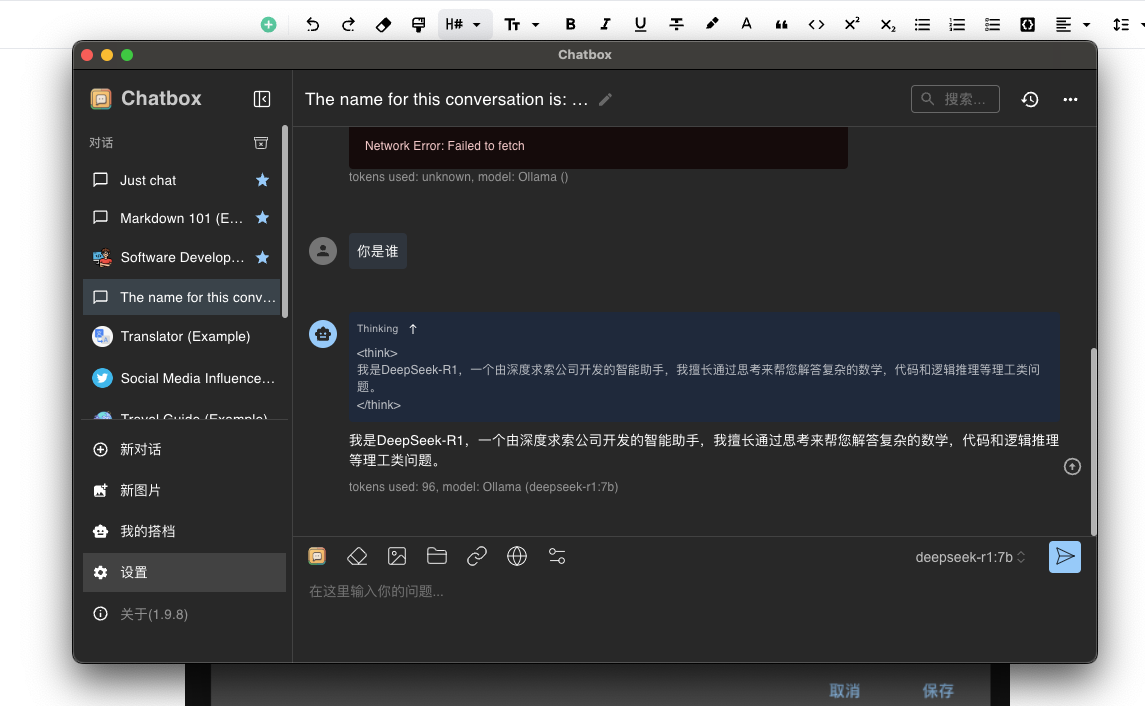Insert a task checklist
Screen dimensions: 1145x706
(992, 25)
